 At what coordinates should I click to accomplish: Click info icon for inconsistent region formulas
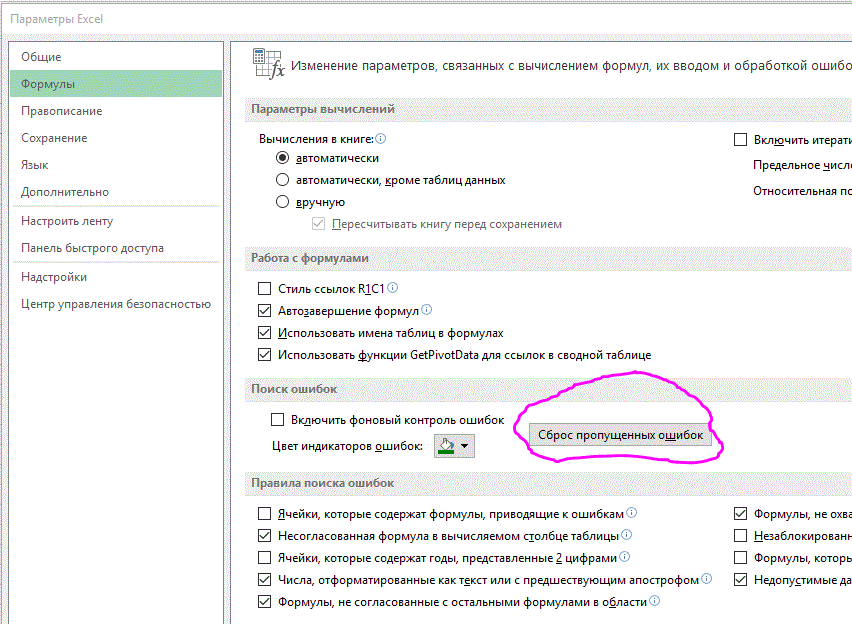point(655,600)
